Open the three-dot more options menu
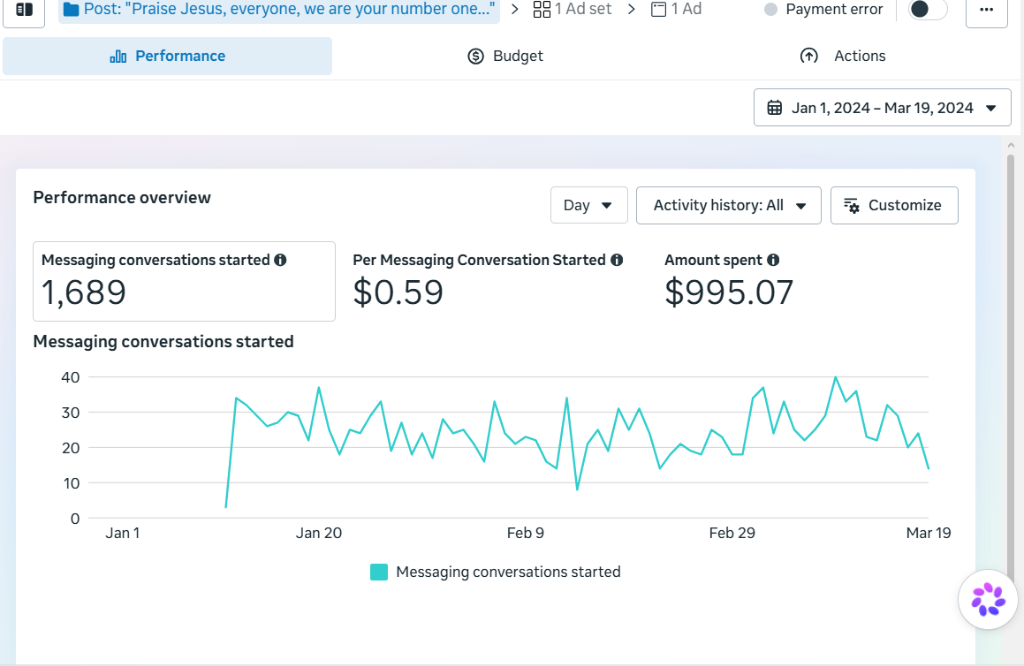This screenshot has height=666, width=1024. click(x=986, y=10)
